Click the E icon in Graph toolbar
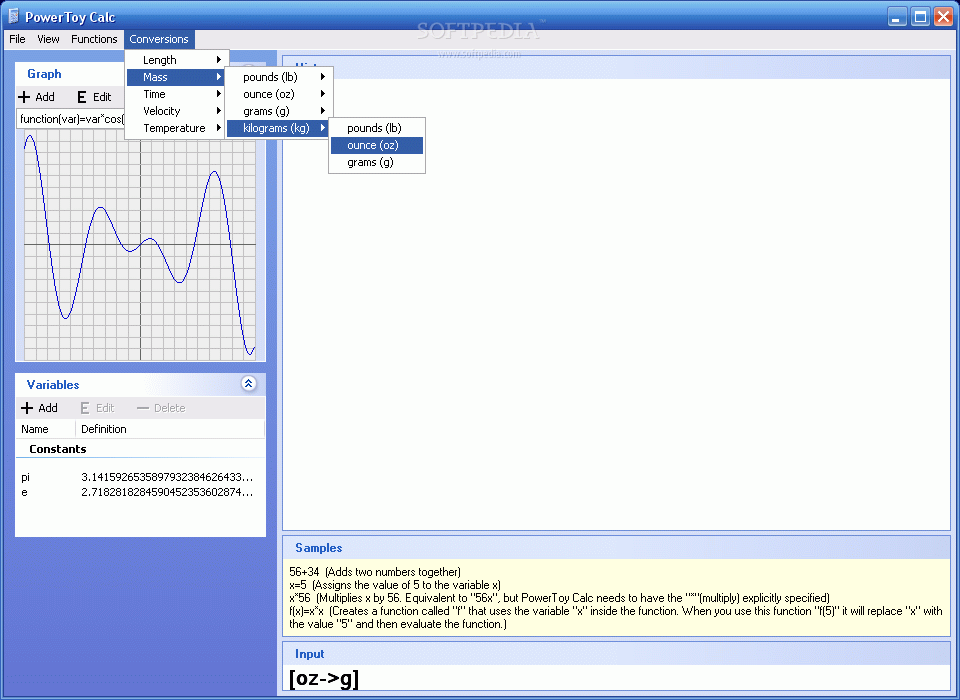This screenshot has height=700, width=960. 82,97
